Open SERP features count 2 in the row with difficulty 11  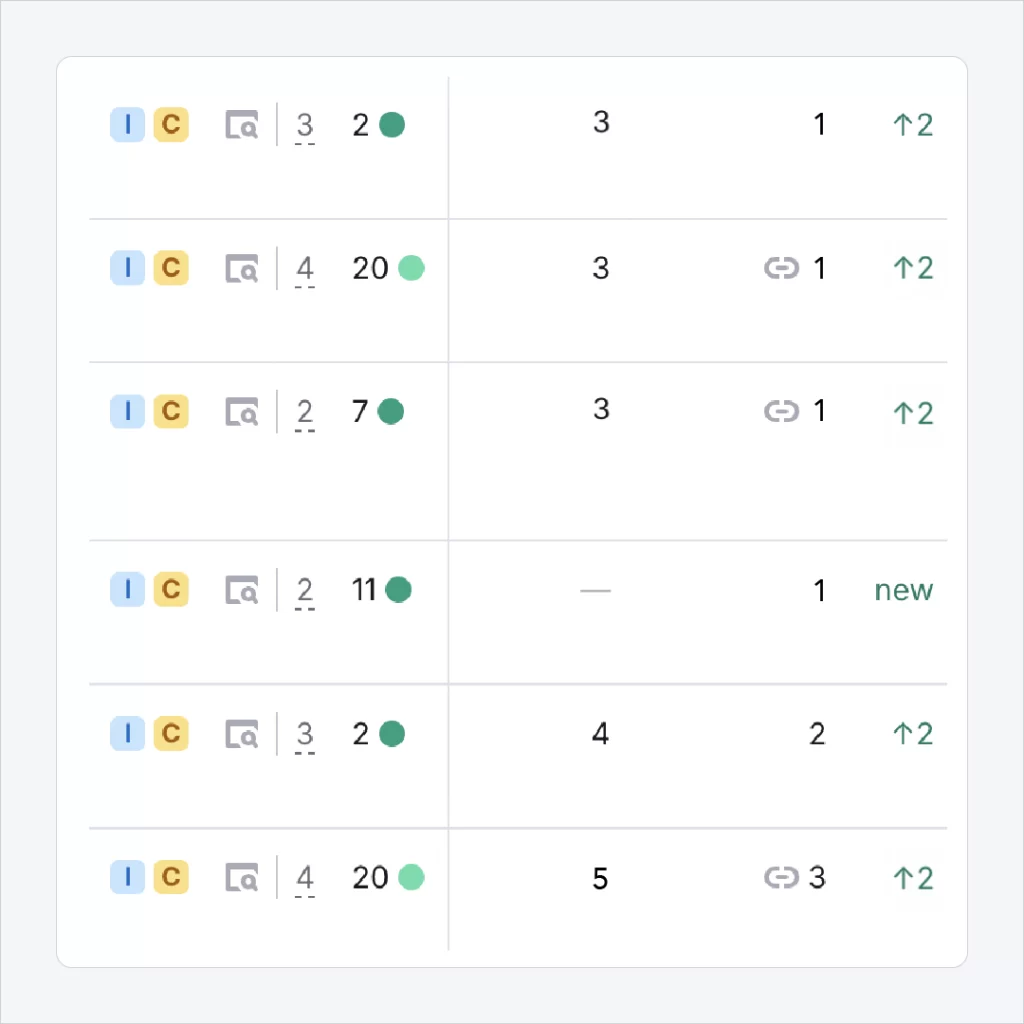(305, 592)
